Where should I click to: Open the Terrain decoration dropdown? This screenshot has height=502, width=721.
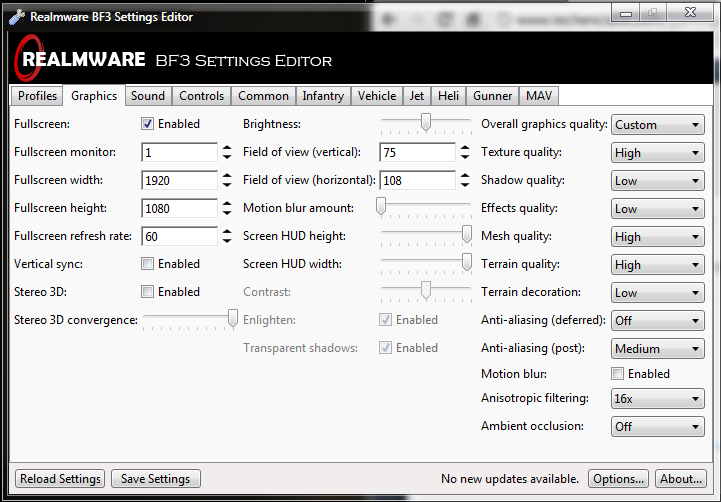pos(658,293)
